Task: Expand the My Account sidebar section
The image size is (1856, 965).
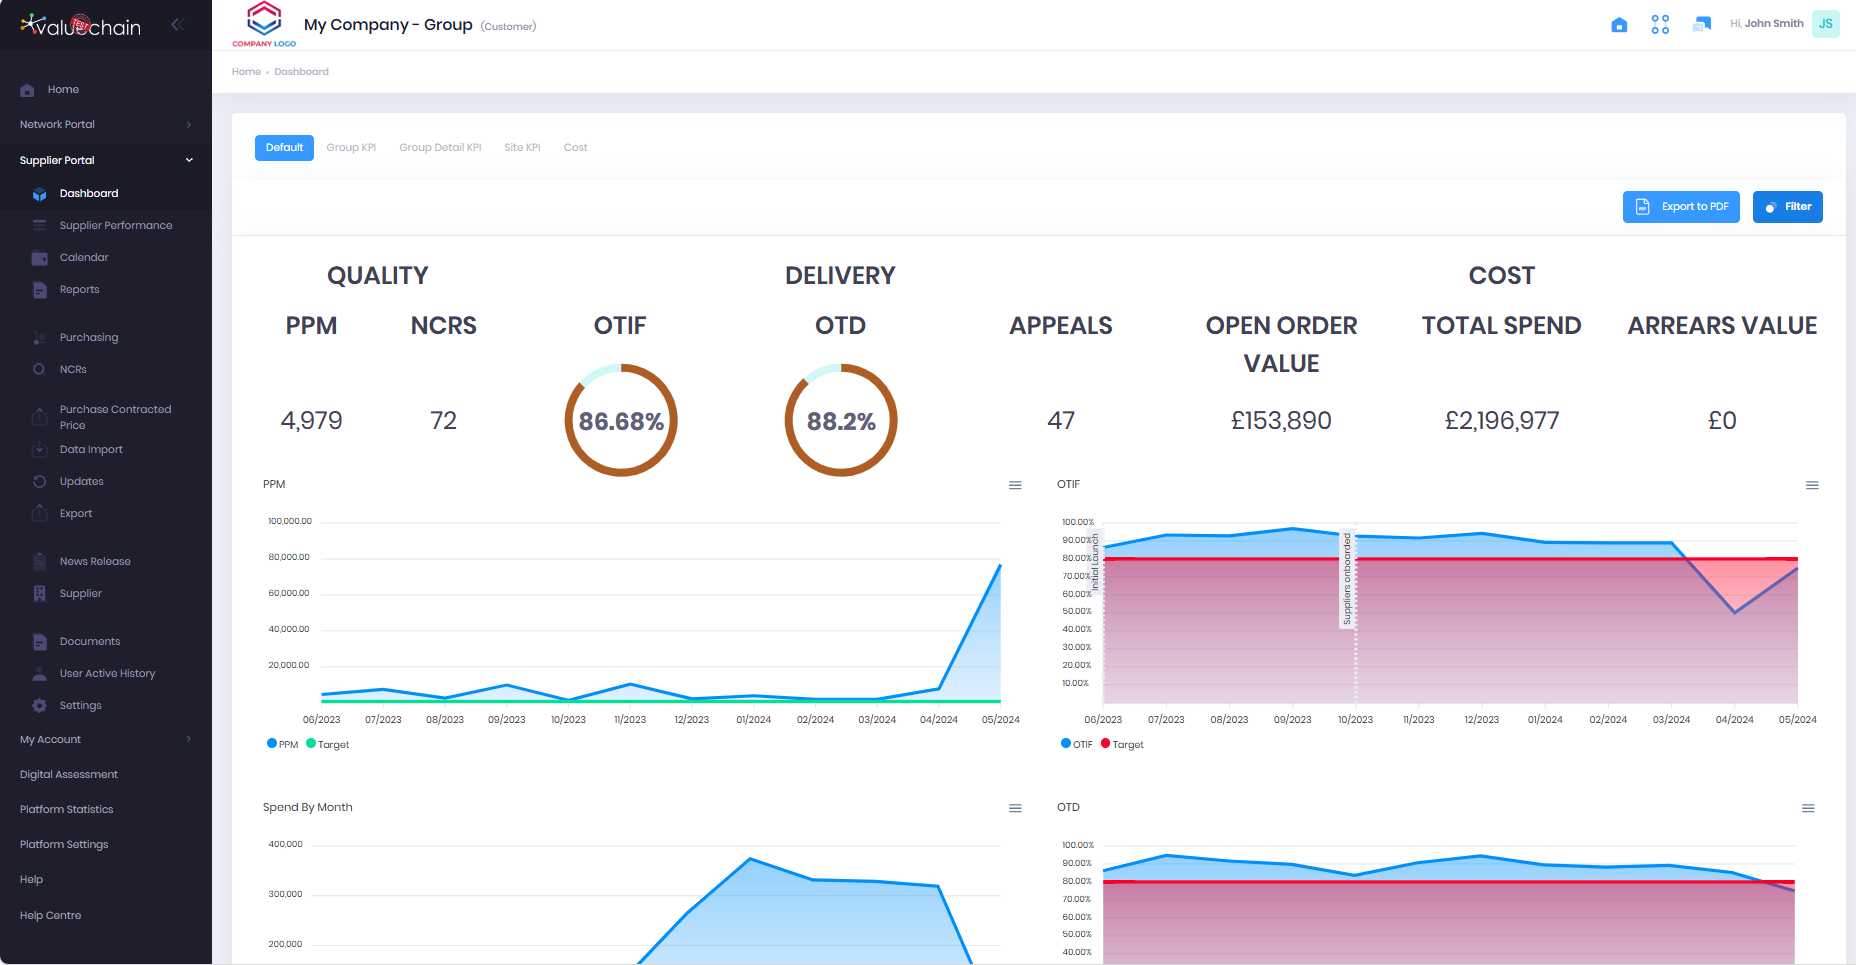Action: (x=105, y=740)
